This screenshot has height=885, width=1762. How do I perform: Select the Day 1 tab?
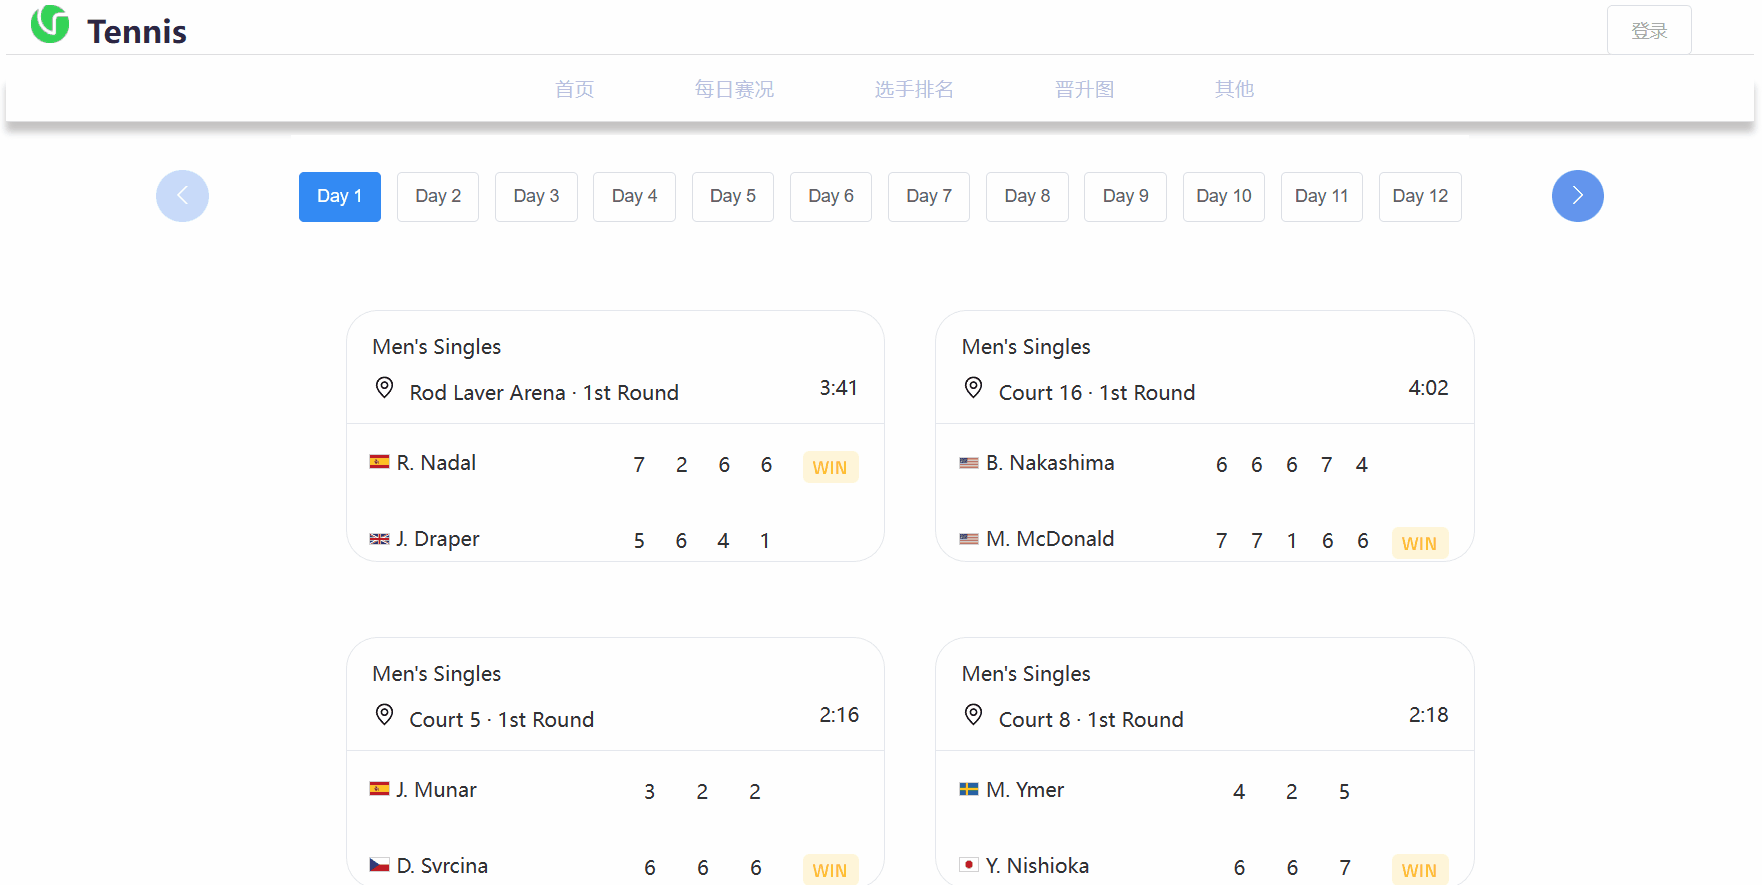[x=340, y=197]
